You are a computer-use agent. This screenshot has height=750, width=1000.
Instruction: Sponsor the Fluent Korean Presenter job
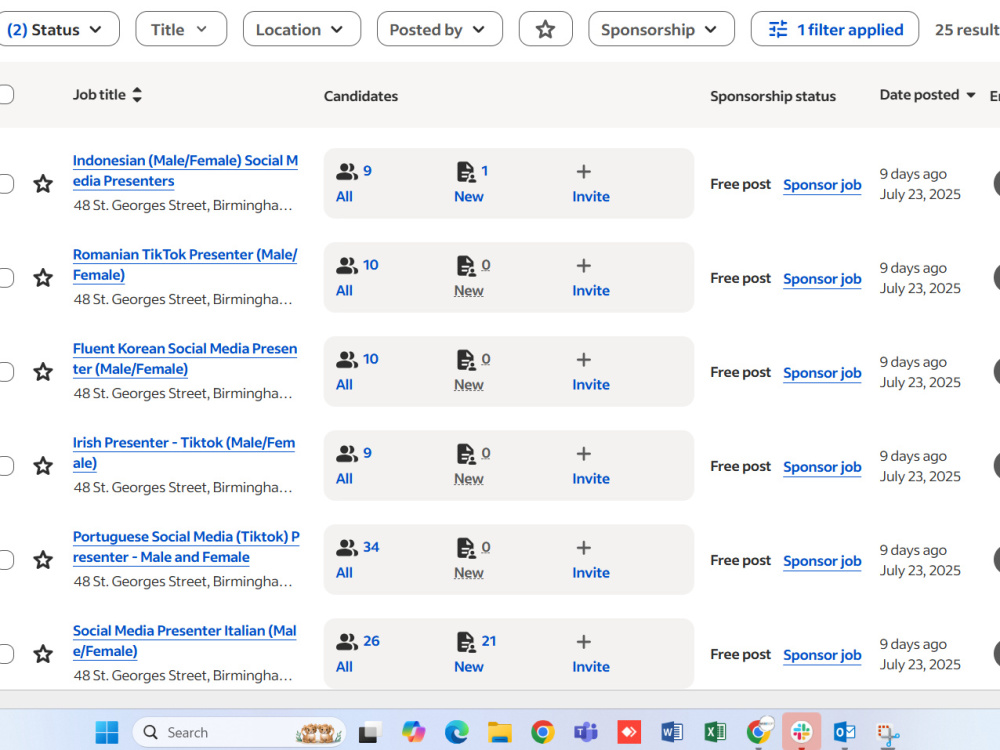[x=822, y=372]
